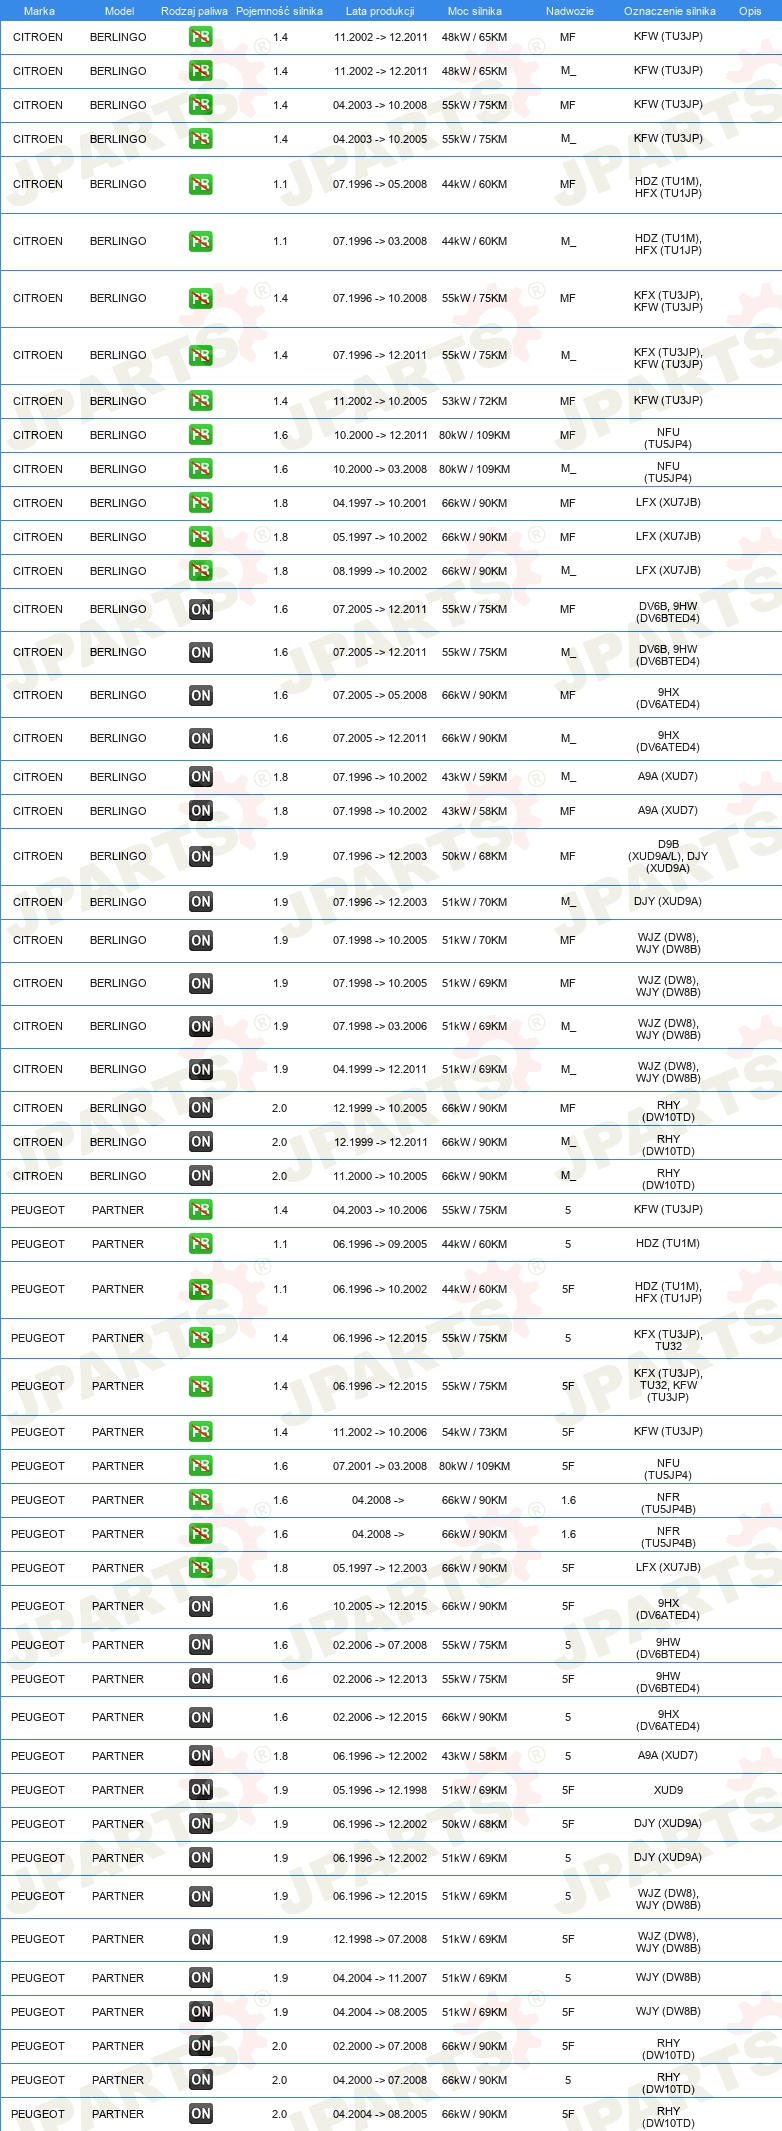782x2131 pixels.
Task: Click the date cell 04.2003 -> 10.2006
Action: [x=380, y=1210]
